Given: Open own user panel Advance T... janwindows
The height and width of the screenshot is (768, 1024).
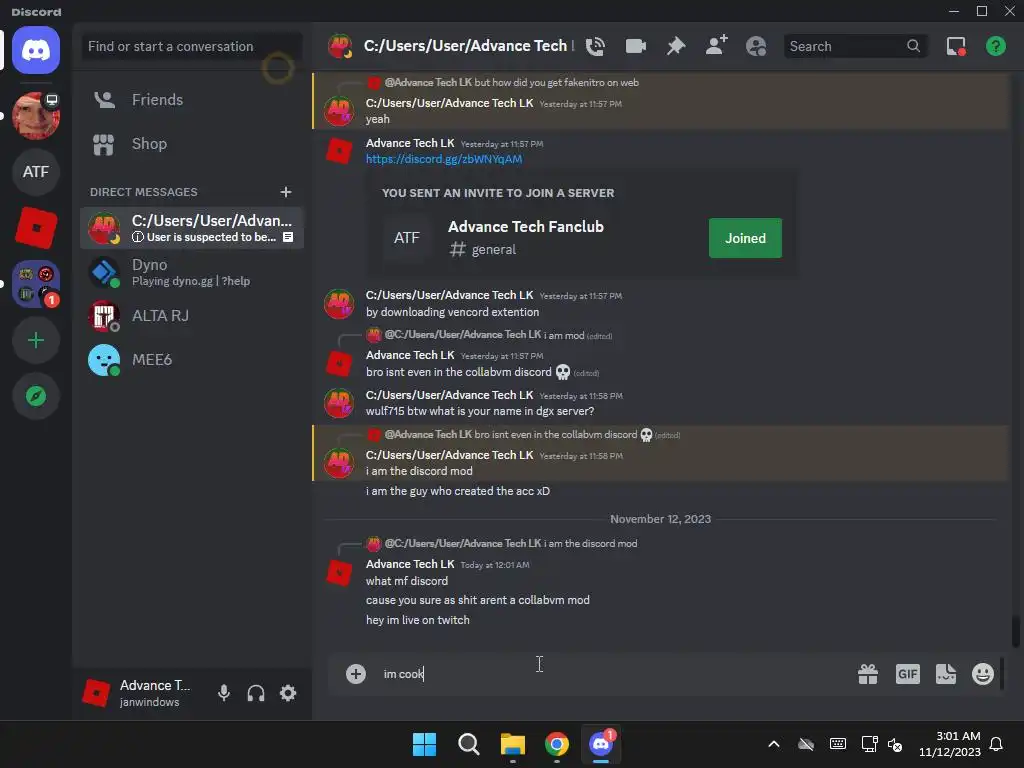Looking at the screenshot, I should point(137,693).
